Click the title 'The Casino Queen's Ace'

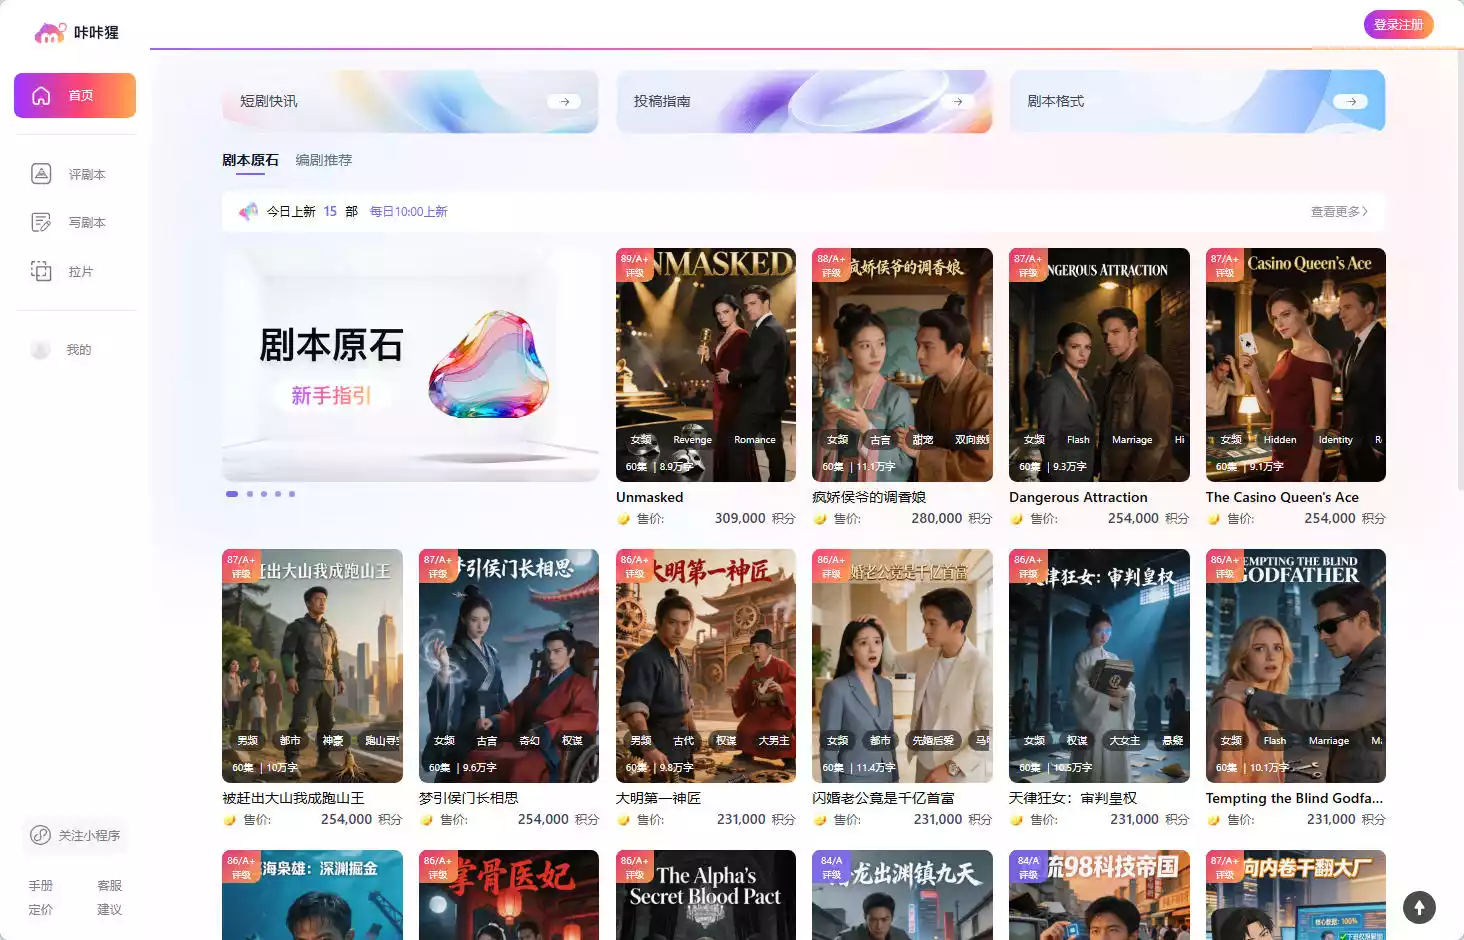(x=1282, y=497)
